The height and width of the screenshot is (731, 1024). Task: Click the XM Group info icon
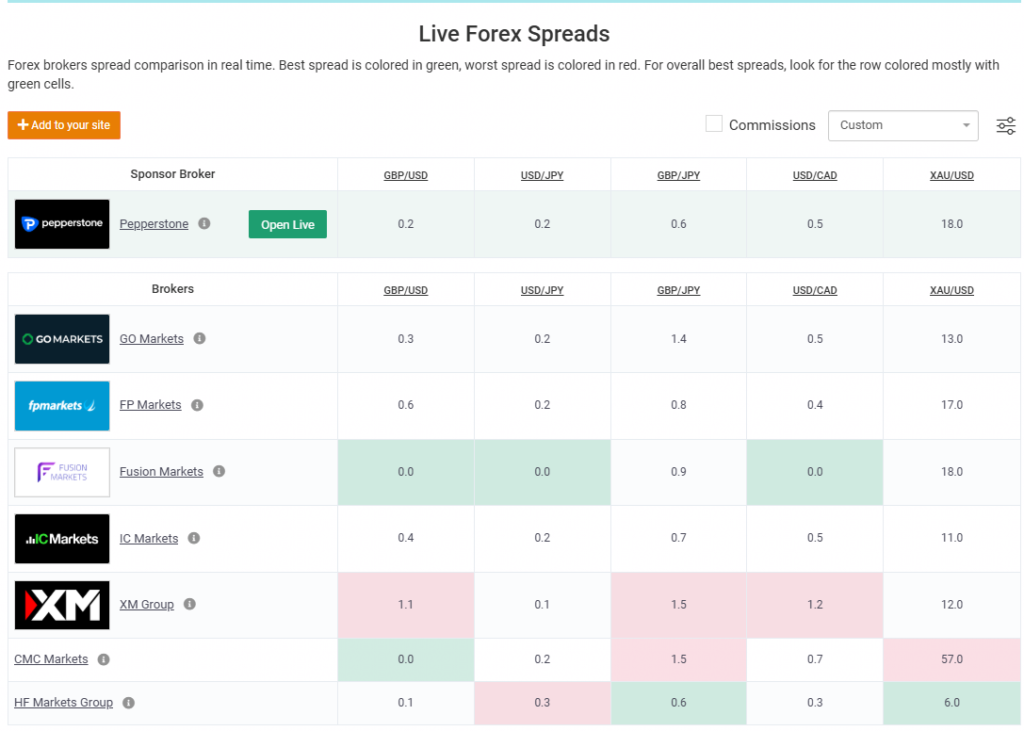tap(190, 604)
